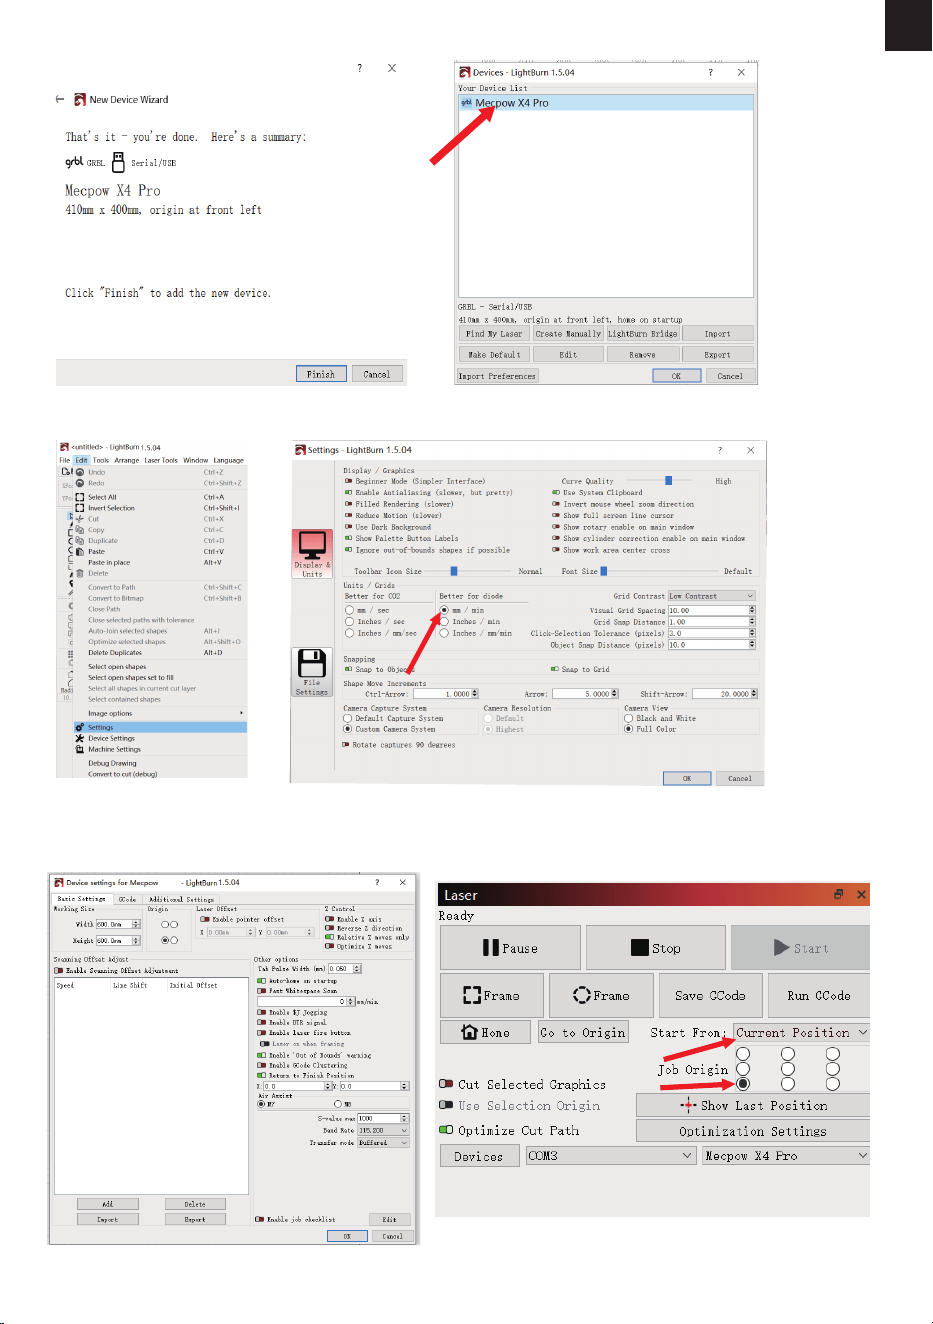
Task: Click the help question mark in Devices window
Action: (x=711, y=72)
